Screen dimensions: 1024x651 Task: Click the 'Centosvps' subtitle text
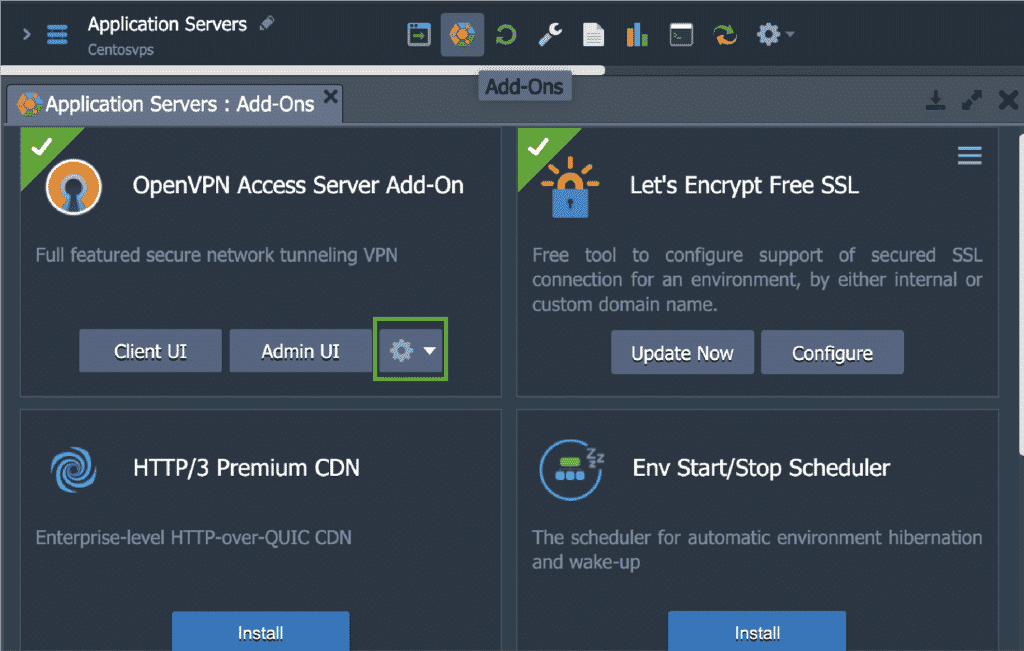(x=121, y=50)
